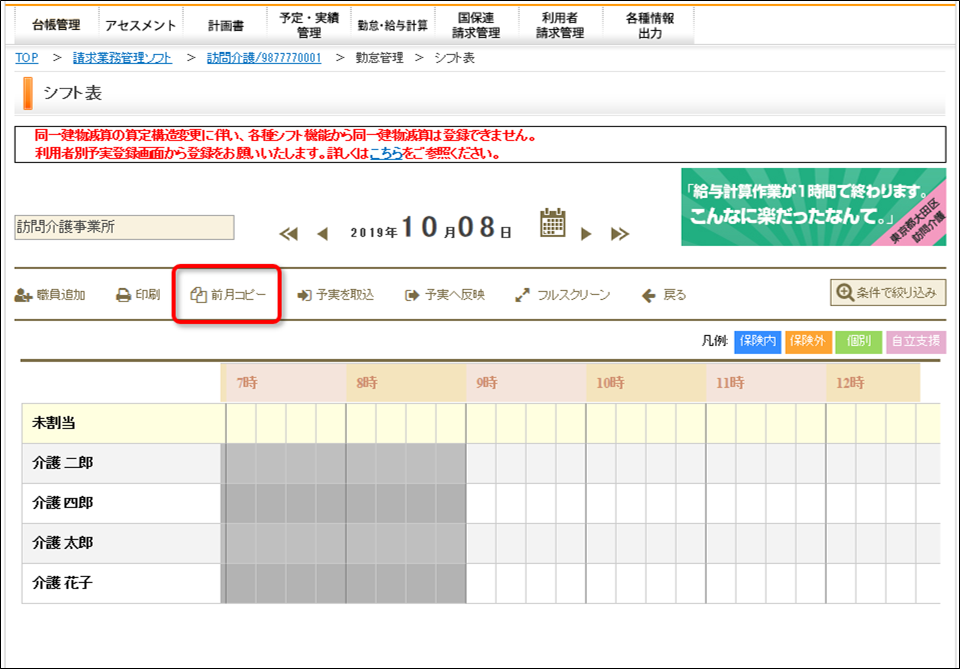Click the 11時 column header
The width and height of the screenshot is (960, 669).
coord(766,383)
